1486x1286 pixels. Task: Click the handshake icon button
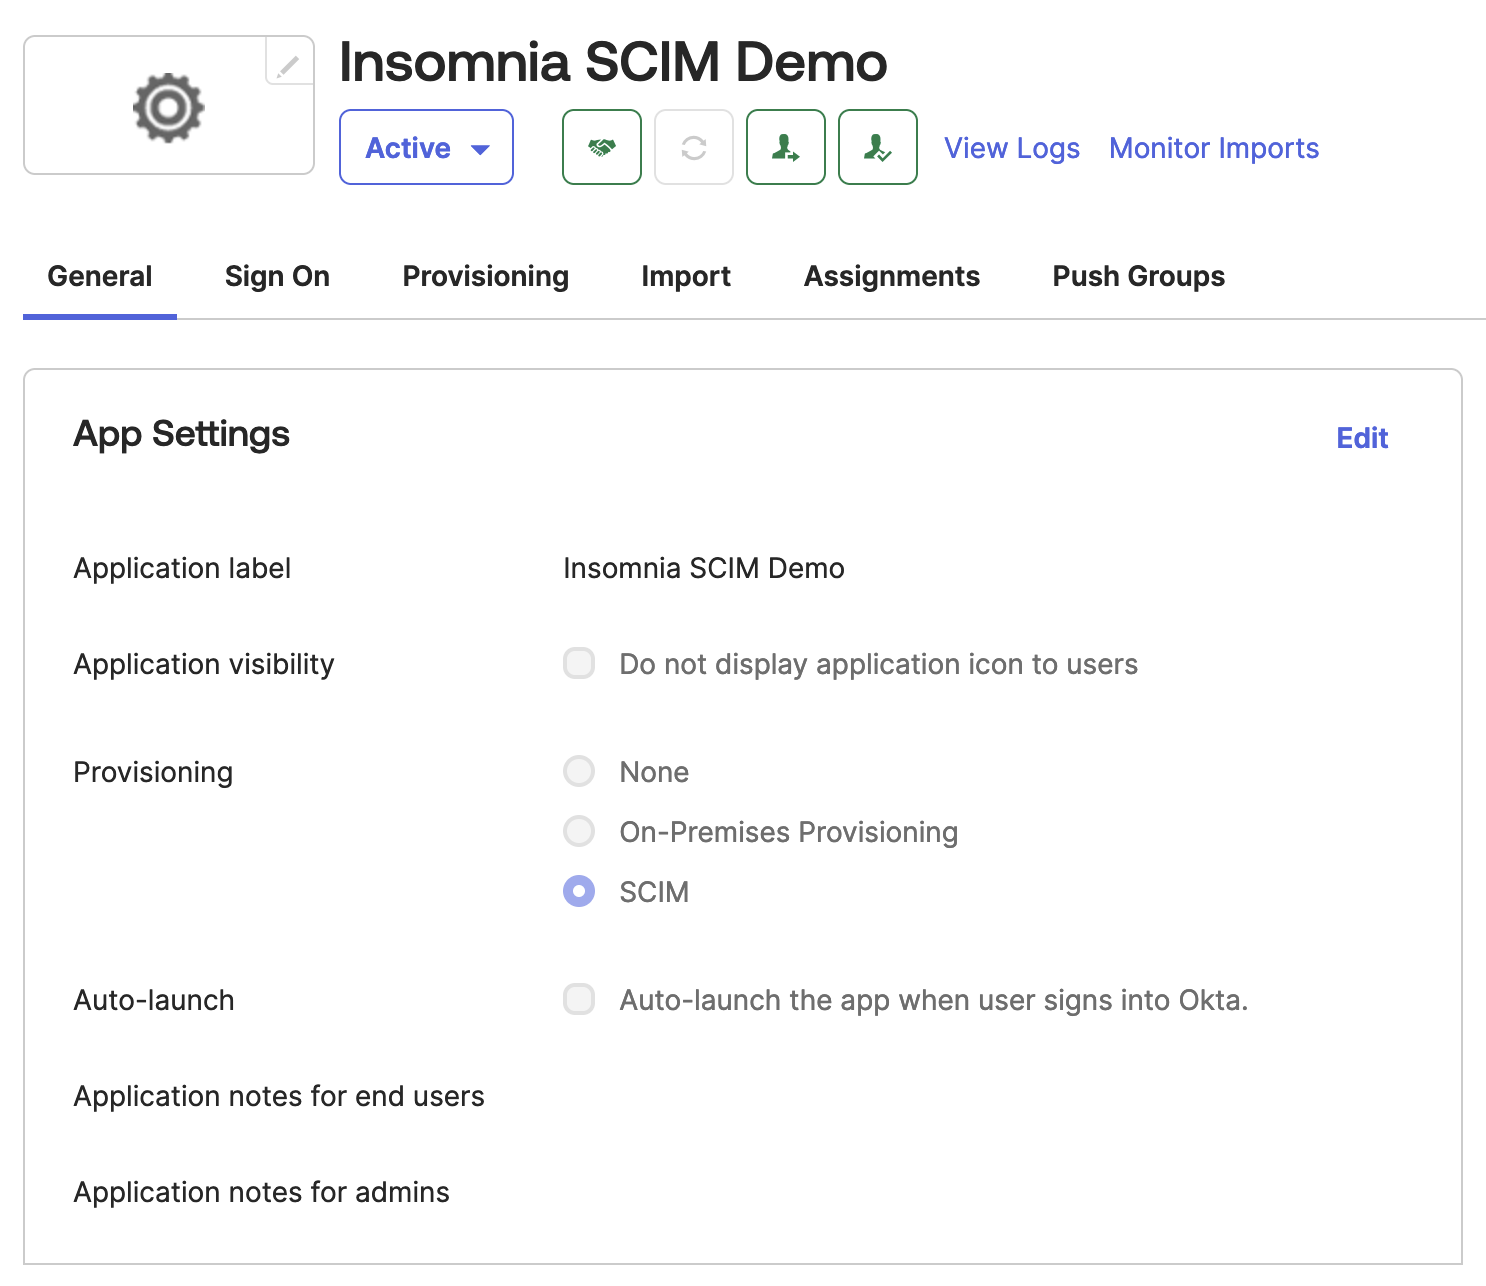[602, 147]
